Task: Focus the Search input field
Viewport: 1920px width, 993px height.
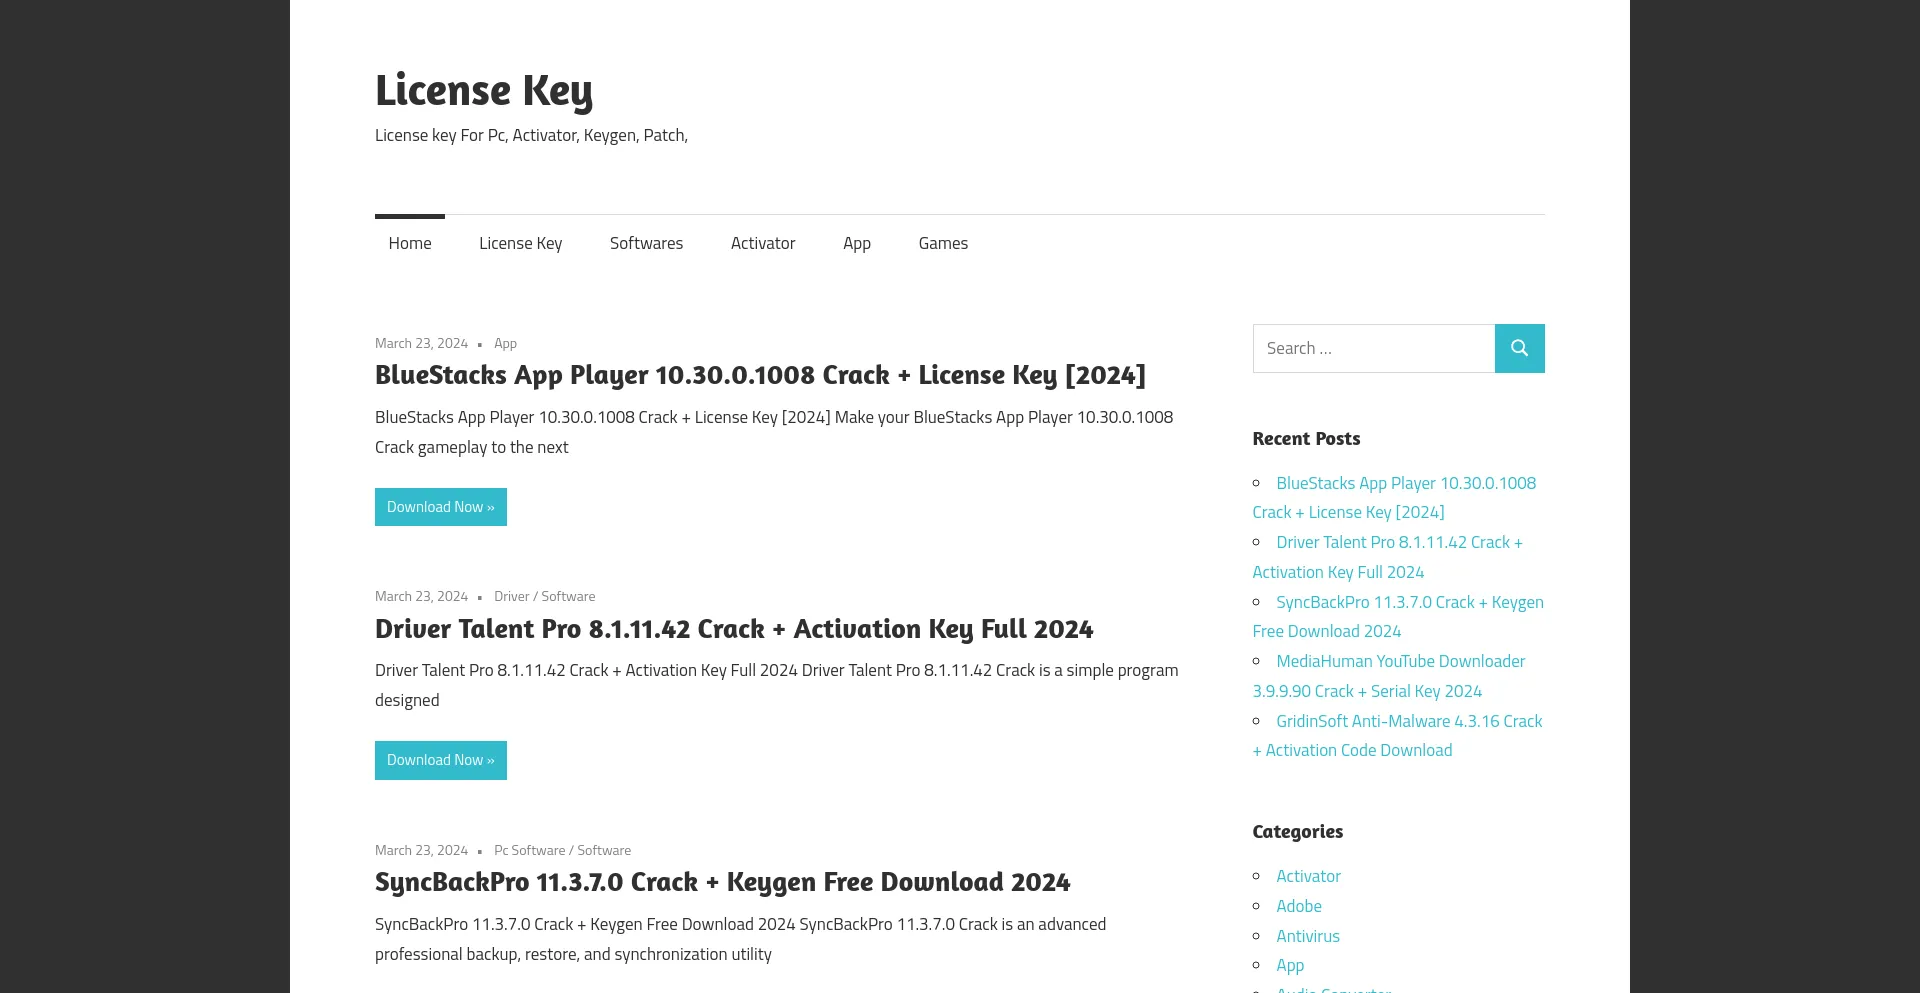Action: pos(1374,348)
